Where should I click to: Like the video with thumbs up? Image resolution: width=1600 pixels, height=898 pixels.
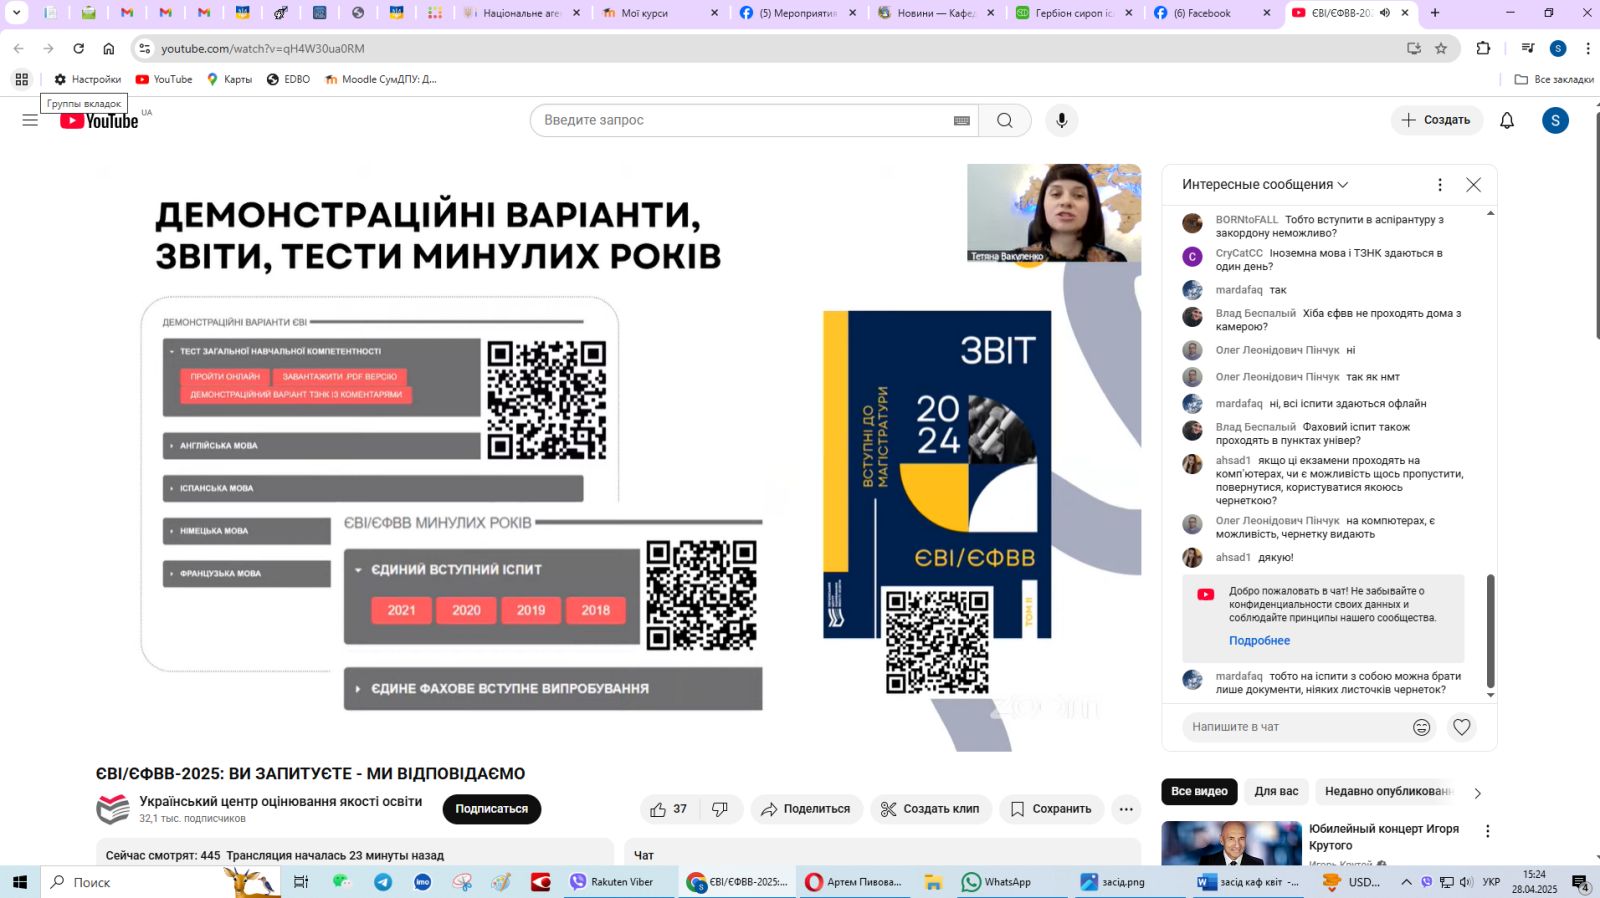tap(668, 809)
